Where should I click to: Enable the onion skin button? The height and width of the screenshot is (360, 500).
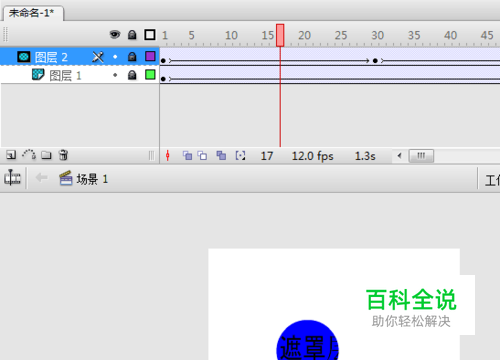tap(187, 155)
